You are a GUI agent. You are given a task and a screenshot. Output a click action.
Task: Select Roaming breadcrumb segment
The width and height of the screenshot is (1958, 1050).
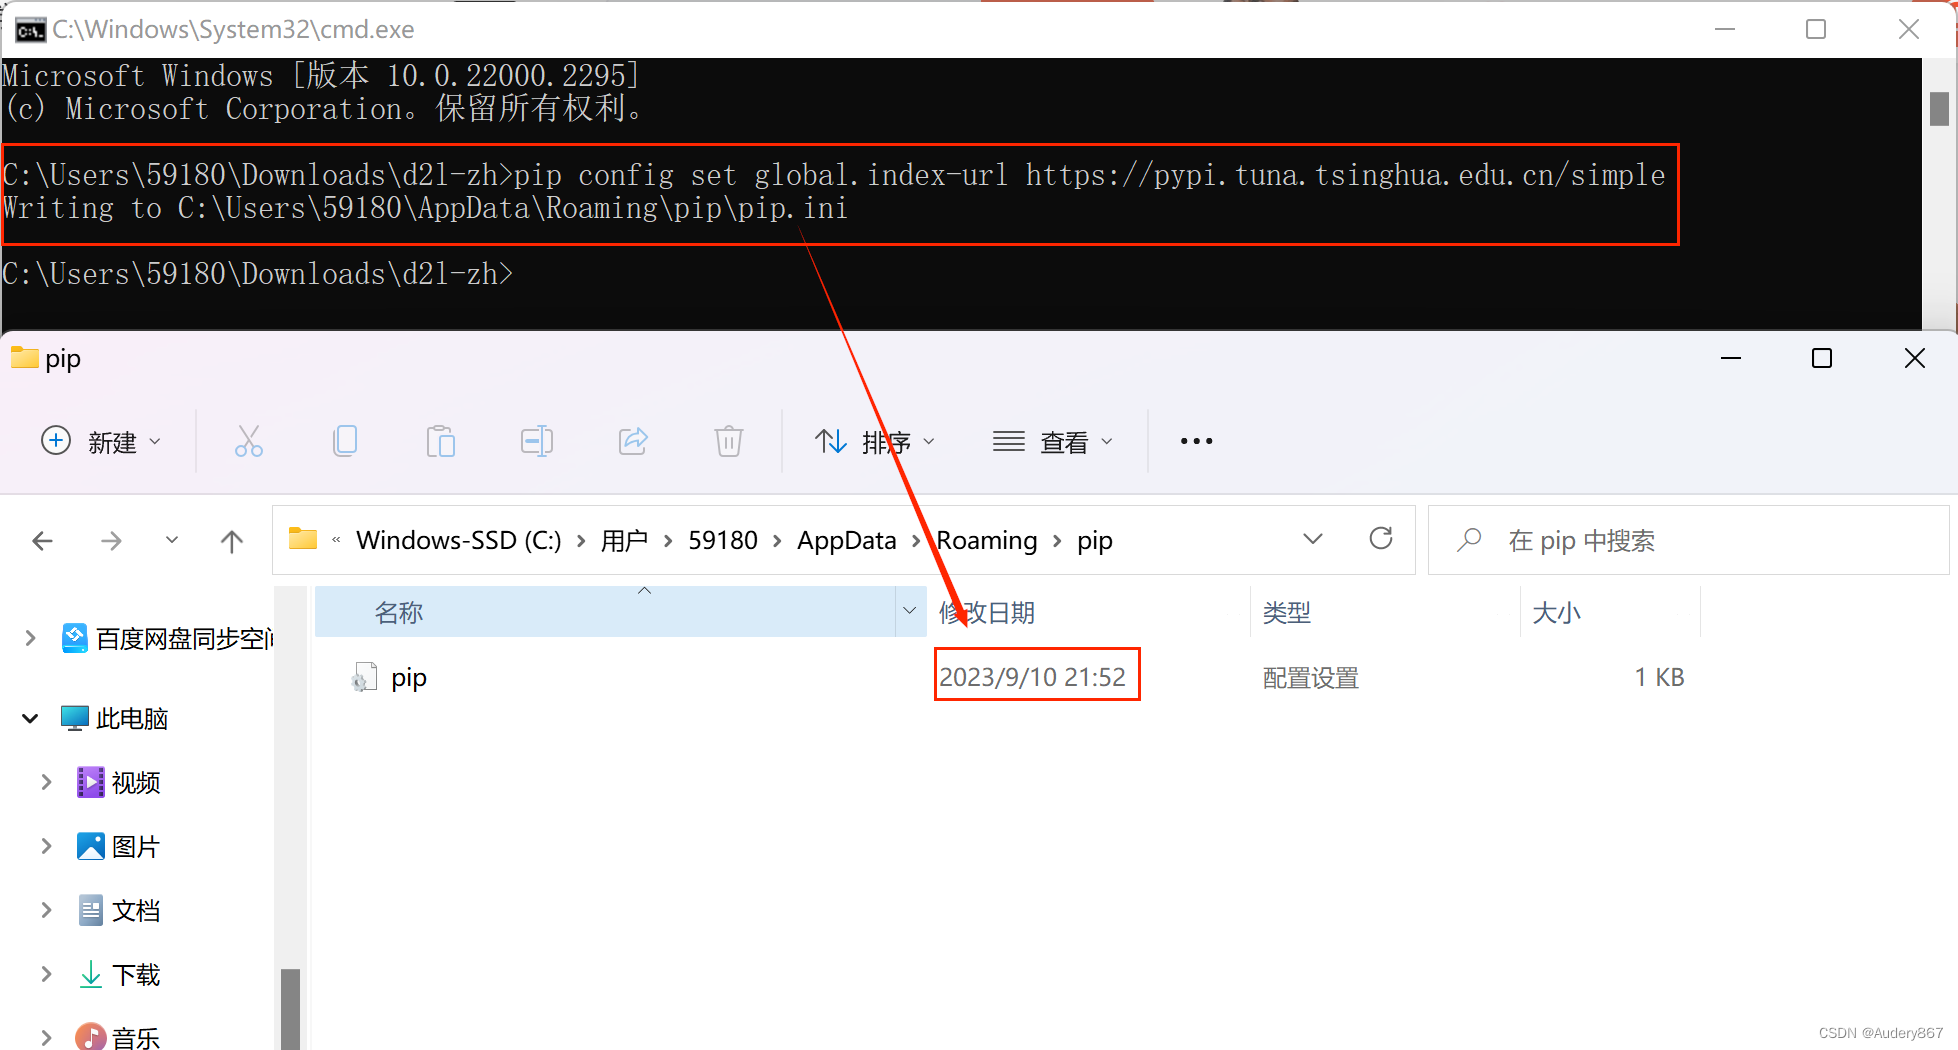(x=987, y=540)
